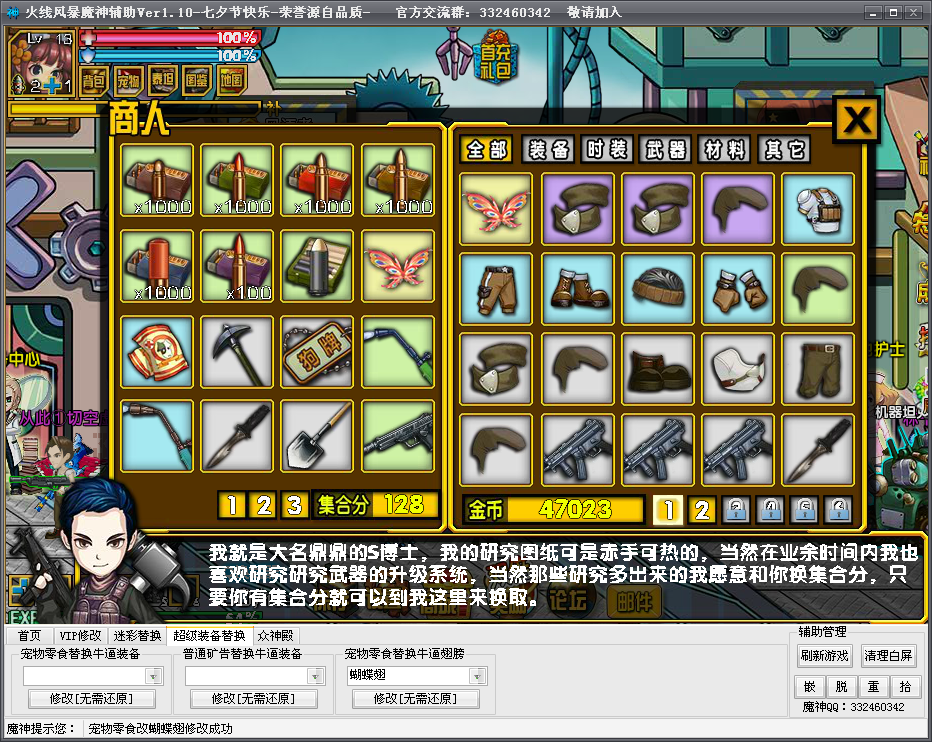The width and height of the screenshot is (932, 742).
Task: Select olive long pants in inventory
Action: coord(818,369)
